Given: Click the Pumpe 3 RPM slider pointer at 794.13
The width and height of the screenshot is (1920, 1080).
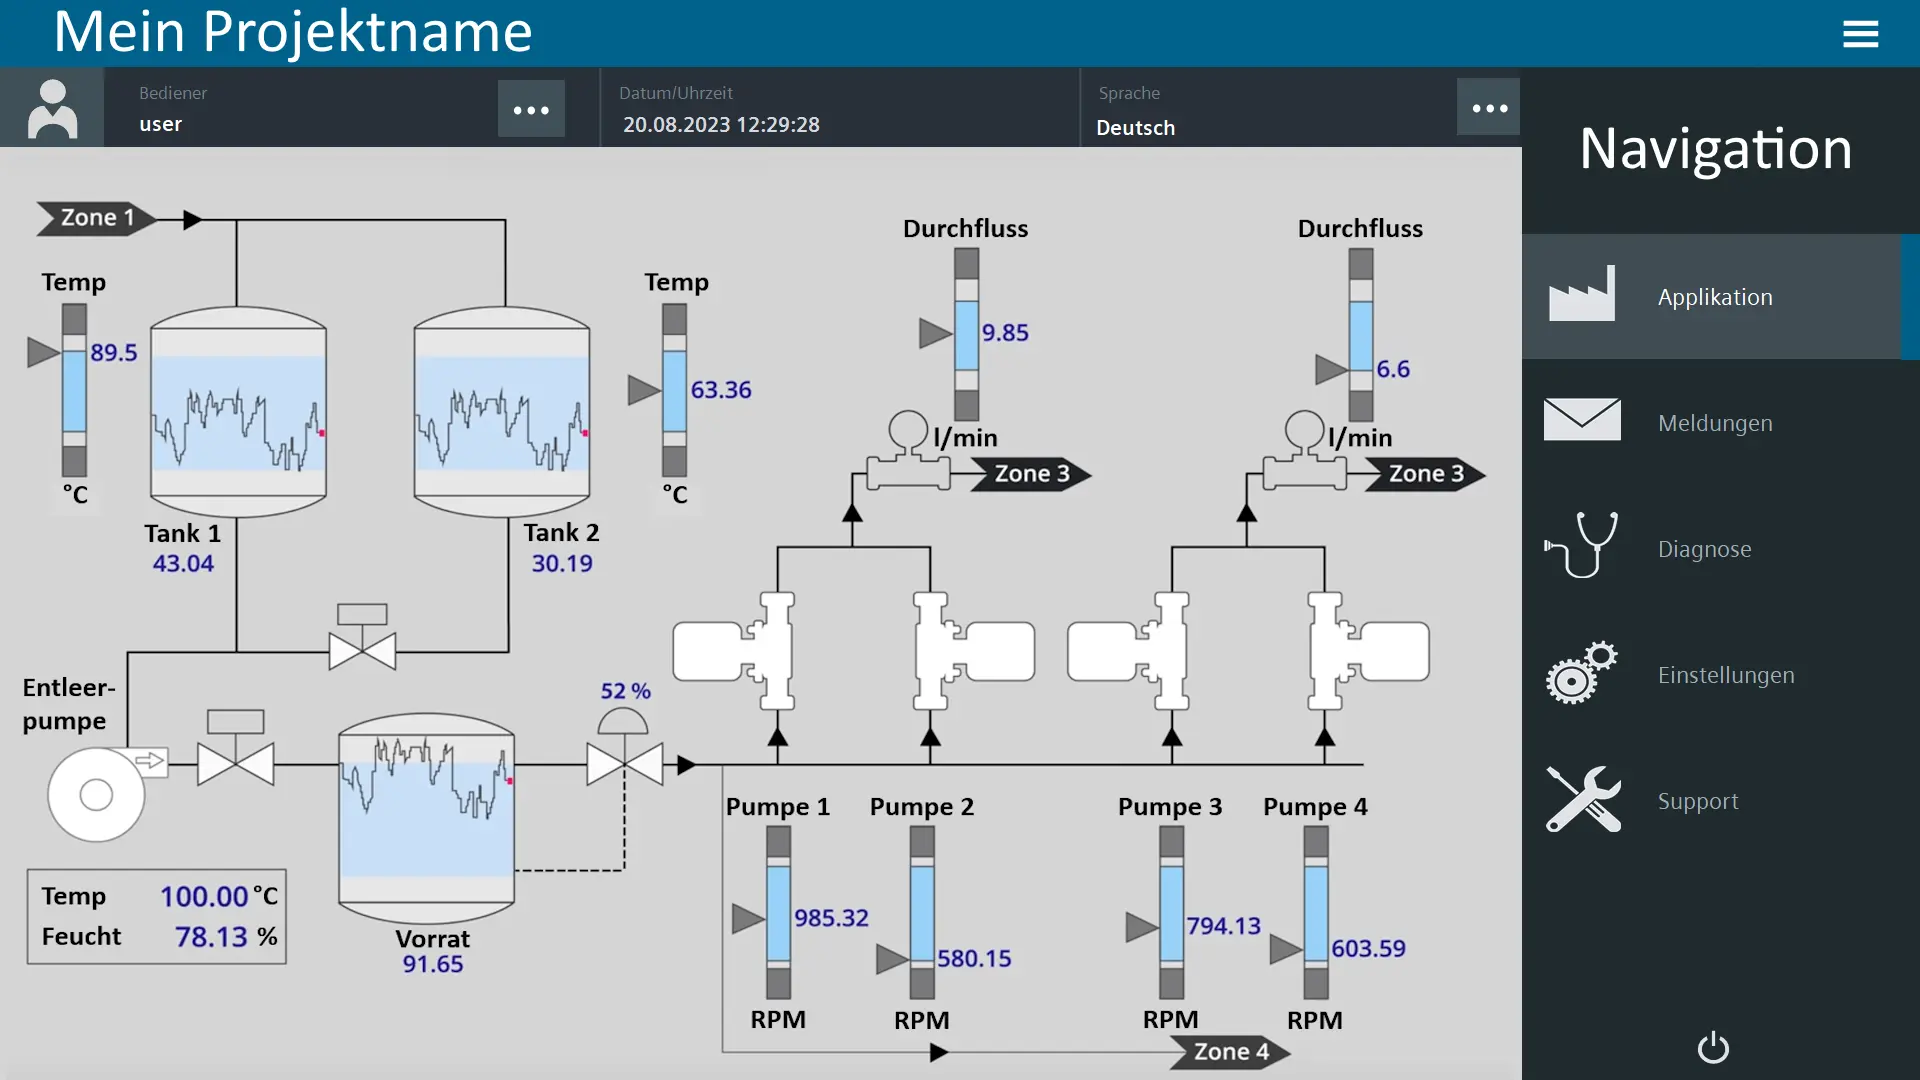Looking at the screenshot, I should point(1142,927).
